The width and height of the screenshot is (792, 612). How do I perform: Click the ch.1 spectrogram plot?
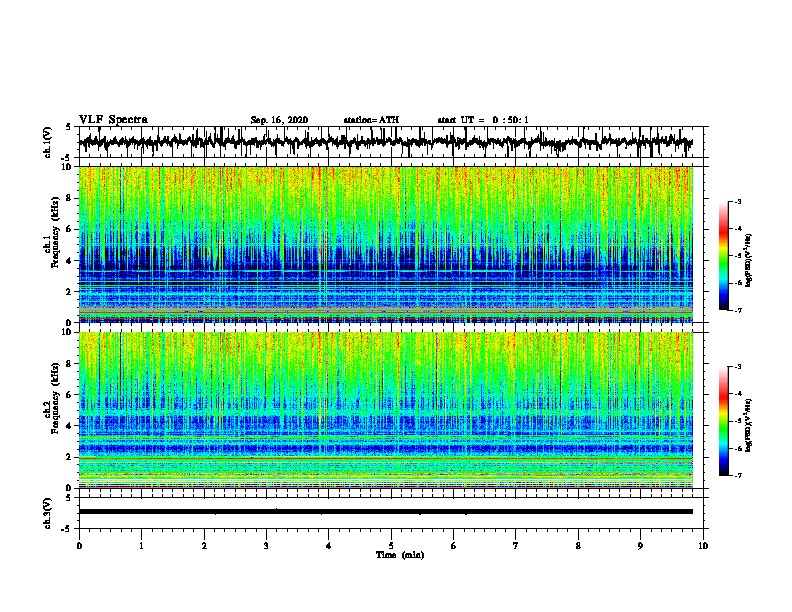coord(386,244)
